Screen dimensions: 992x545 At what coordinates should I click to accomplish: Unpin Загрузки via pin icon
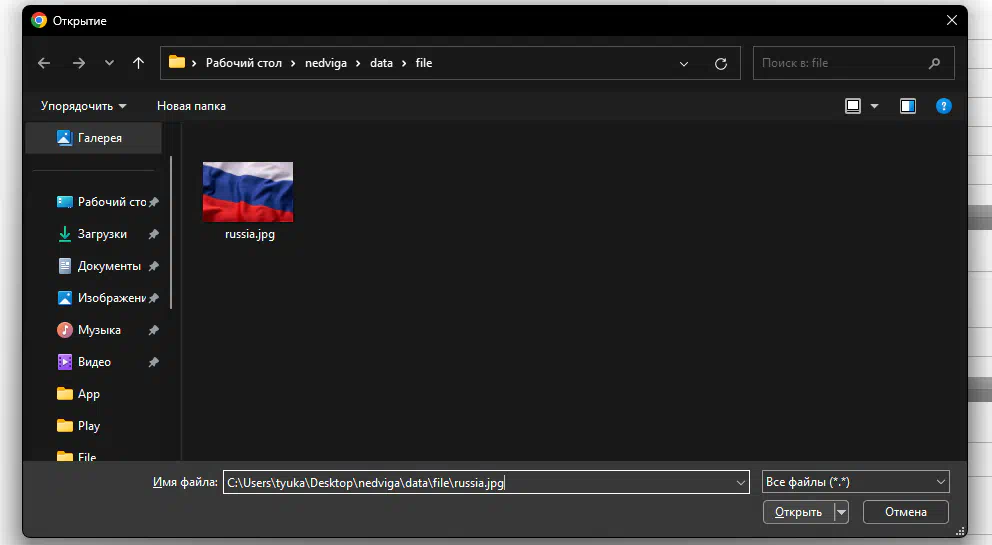tap(153, 234)
